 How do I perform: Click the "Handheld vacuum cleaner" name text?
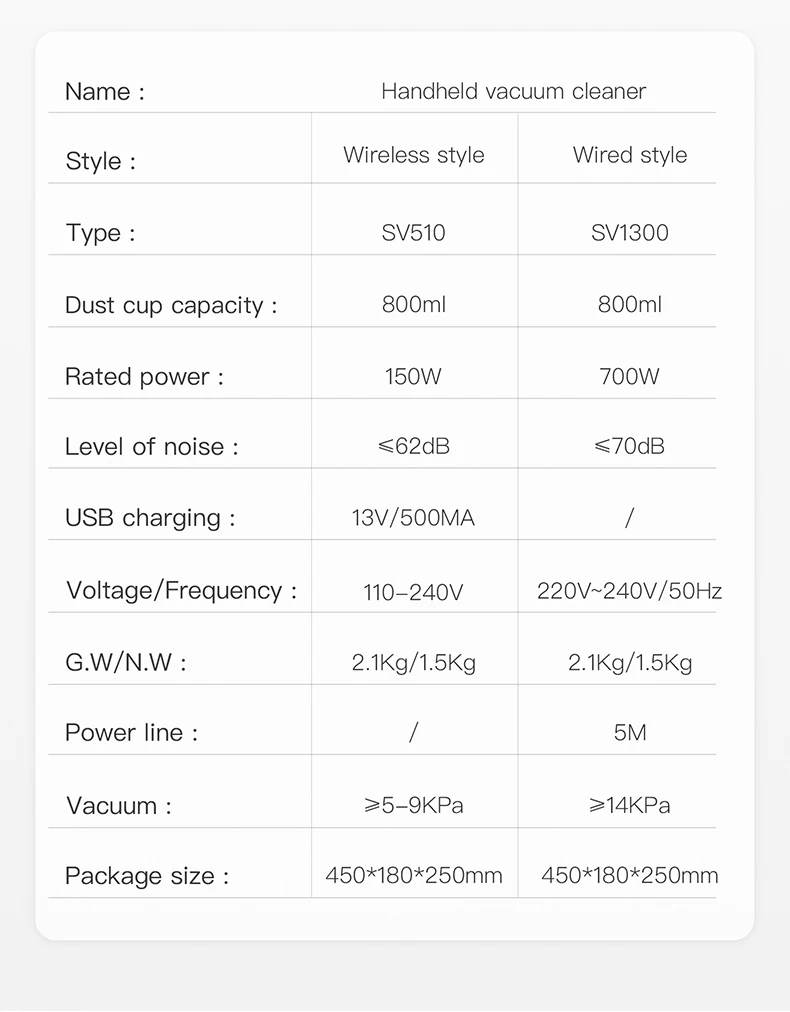coord(513,91)
